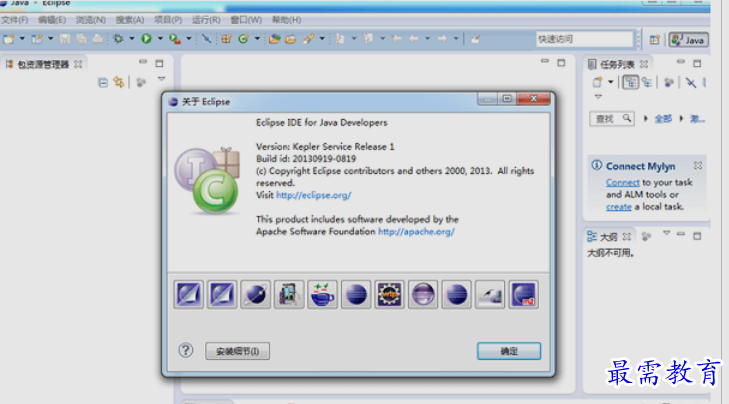This screenshot has width=729, height=404.
Task: Click the New Java Package icon
Action: click(226, 39)
